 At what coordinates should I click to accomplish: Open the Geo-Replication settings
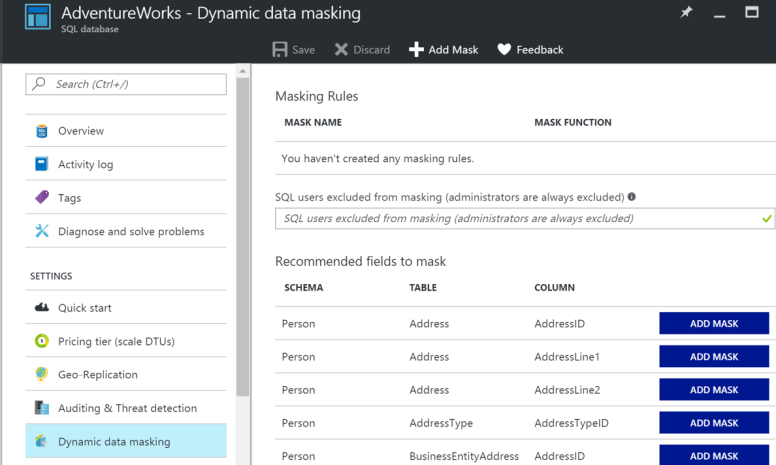(126, 374)
